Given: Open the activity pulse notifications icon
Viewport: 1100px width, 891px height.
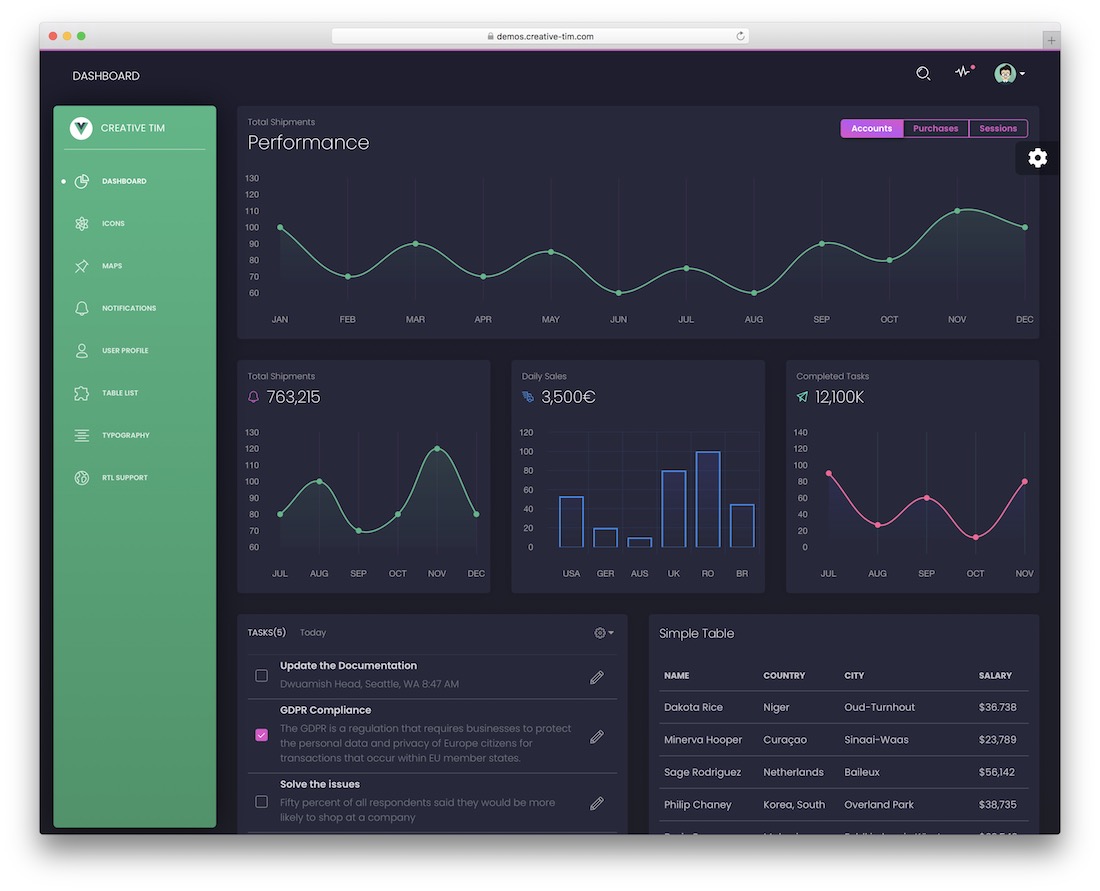Looking at the screenshot, I should point(965,71).
